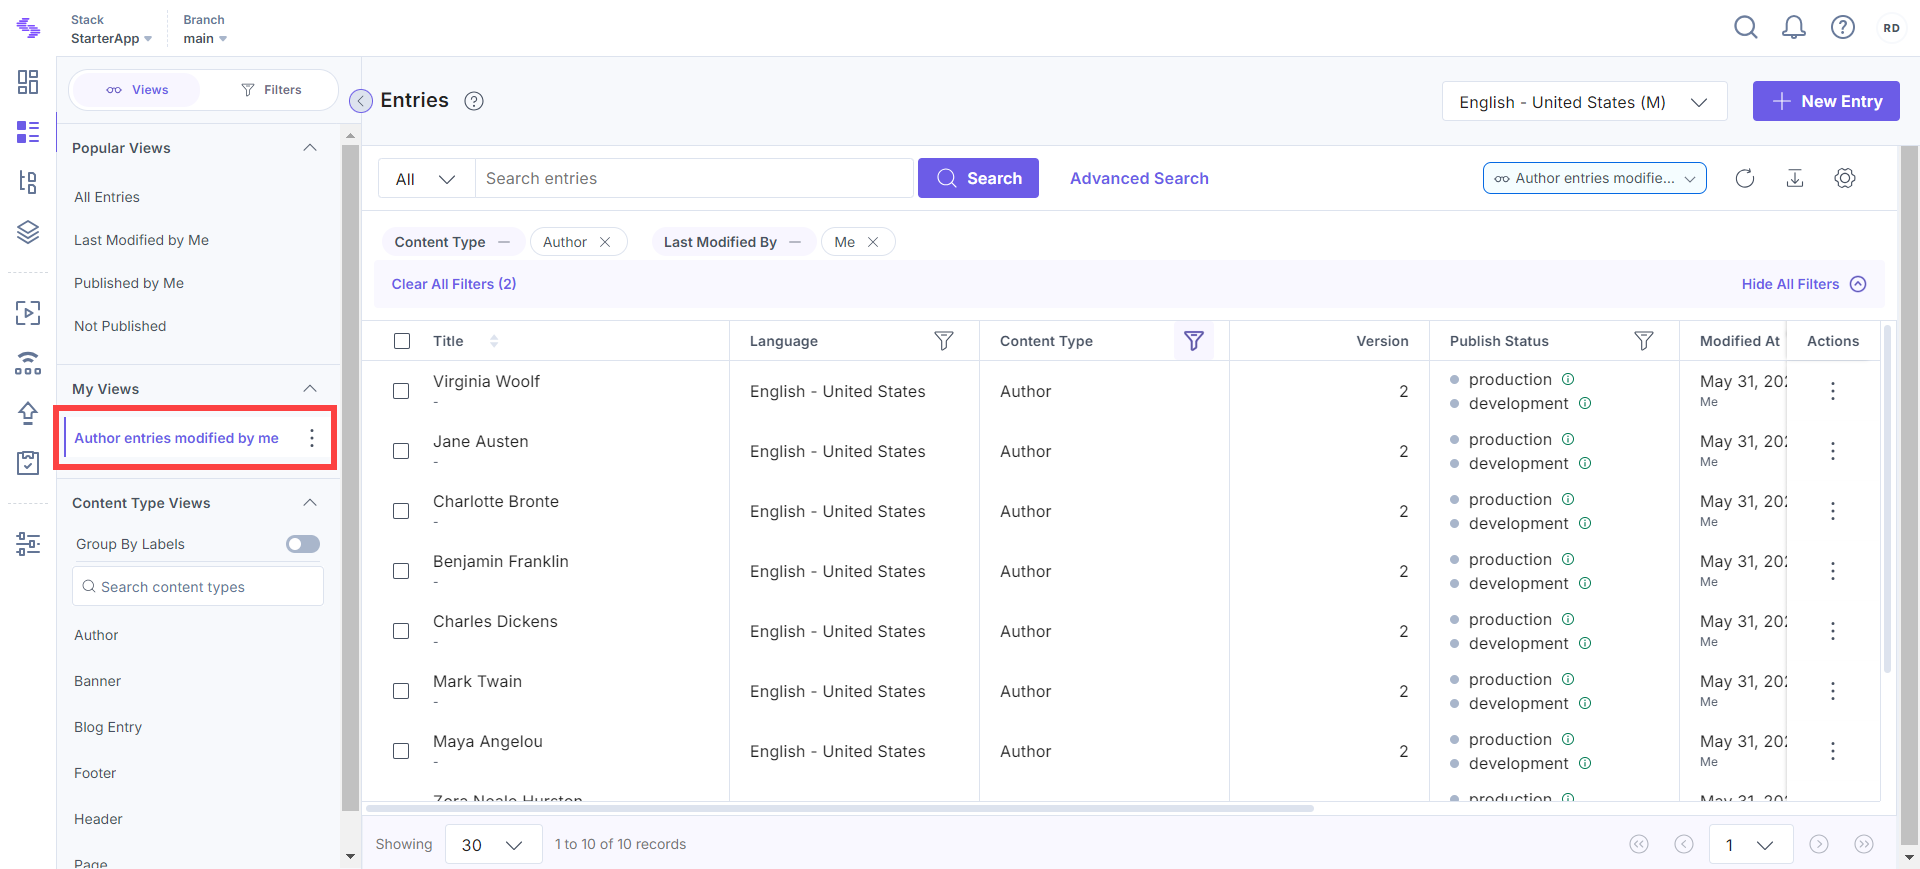
Task: Remove the Author filter chip
Action: click(x=605, y=242)
